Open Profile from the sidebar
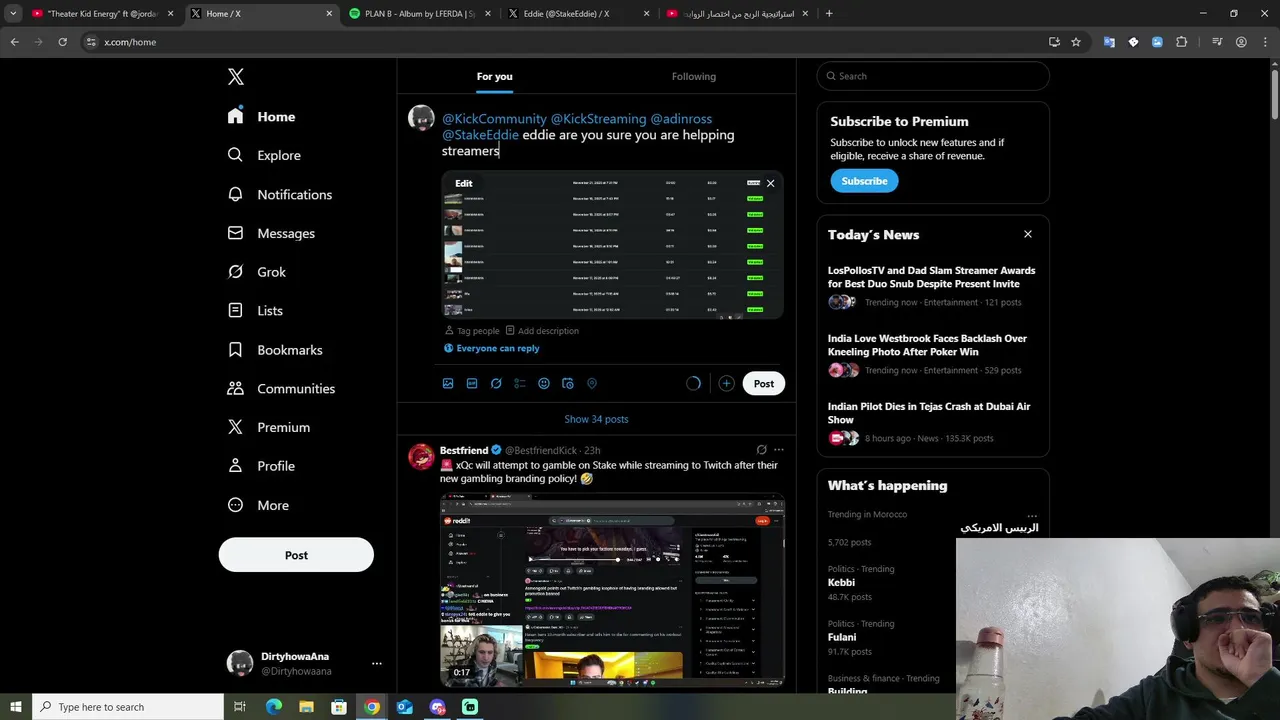Screen dimensions: 1280x720 pyautogui.click(x=261, y=466)
